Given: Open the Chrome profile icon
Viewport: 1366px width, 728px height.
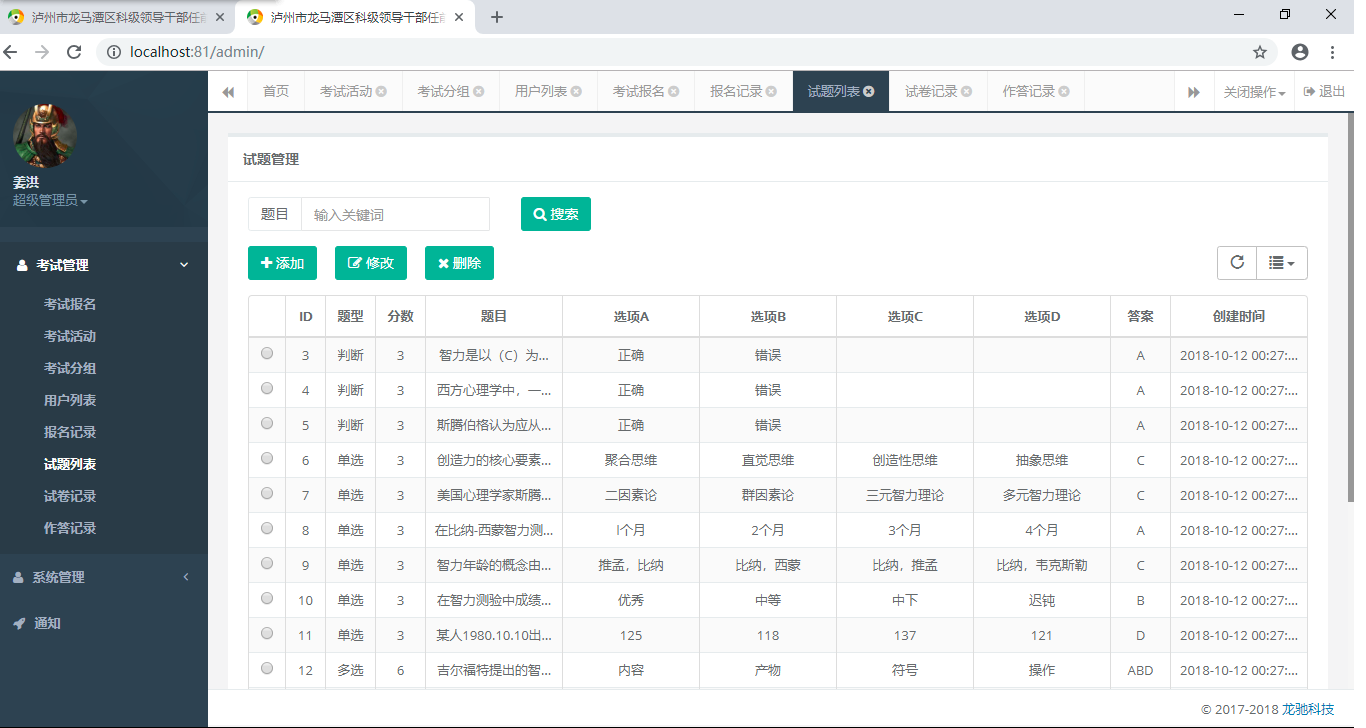Looking at the screenshot, I should 1299,52.
